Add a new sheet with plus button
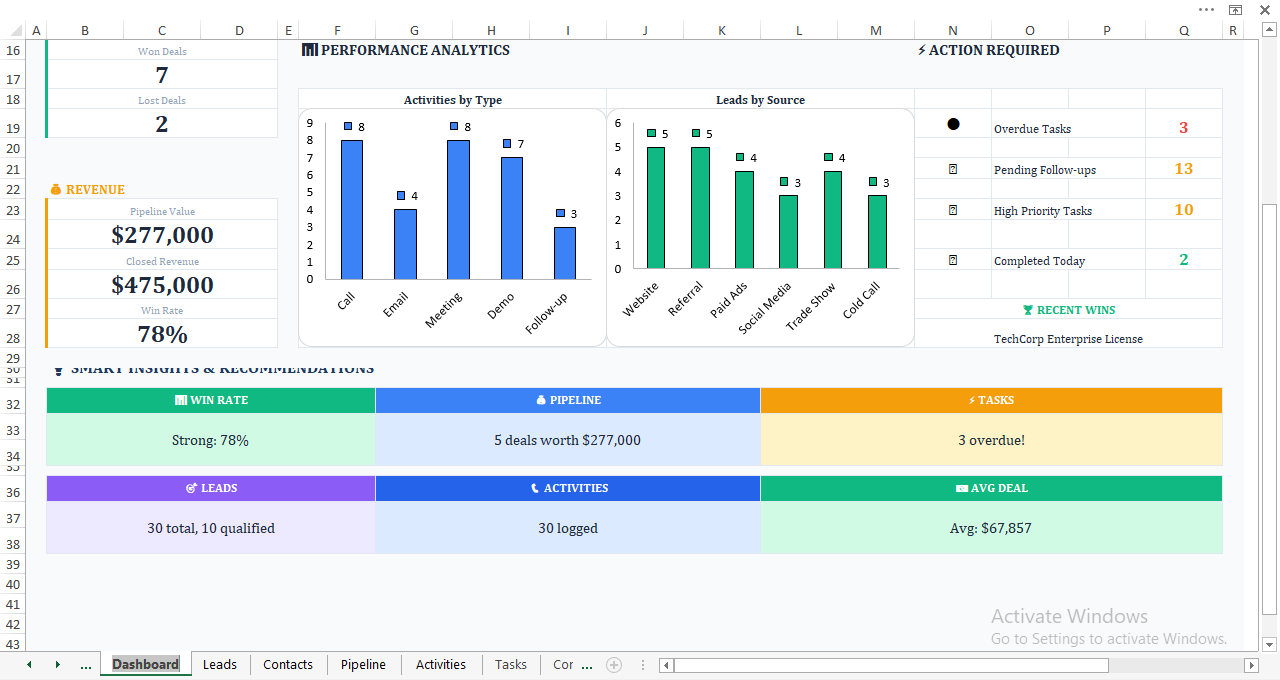The image size is (1280, 680). pos(614,665)
